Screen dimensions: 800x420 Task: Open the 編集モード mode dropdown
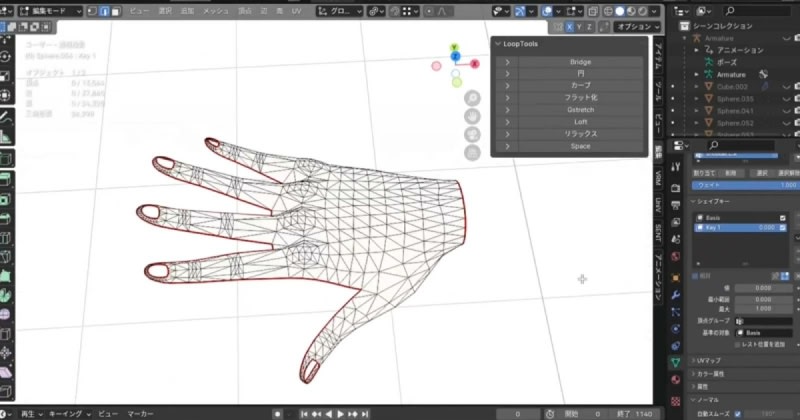click(48, 12)
